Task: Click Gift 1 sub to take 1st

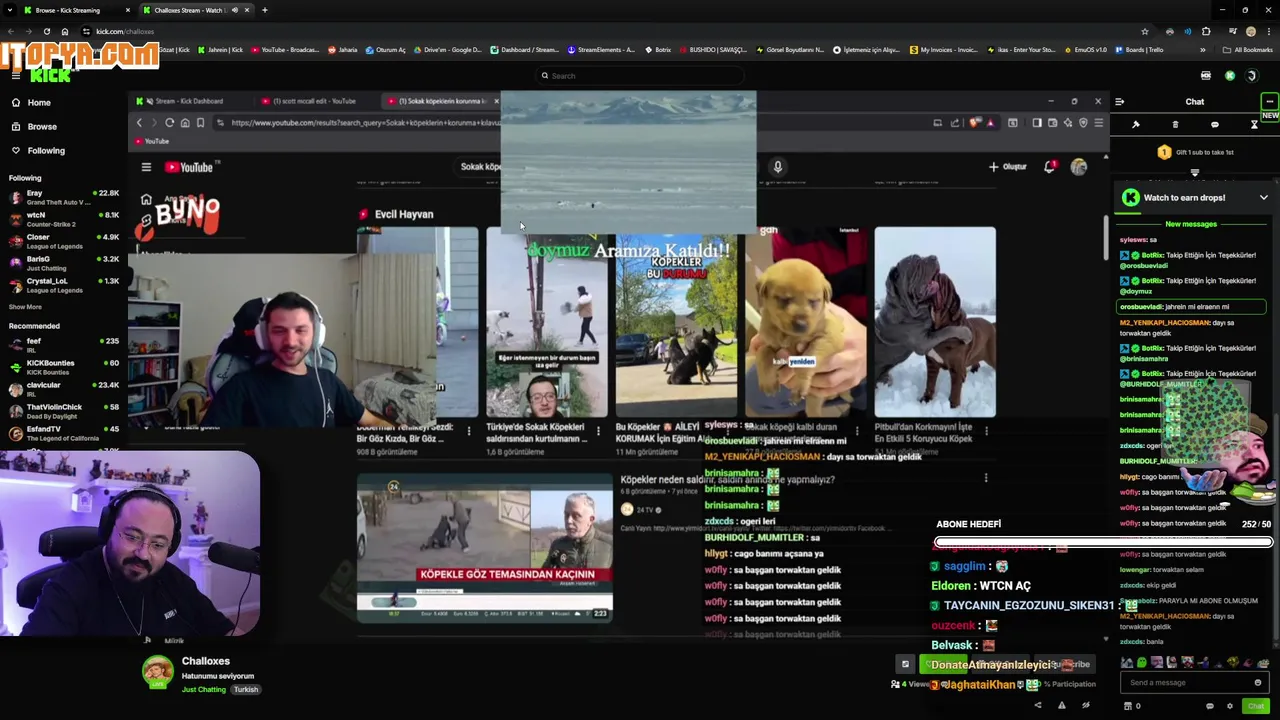Action: coord(1195,152)
